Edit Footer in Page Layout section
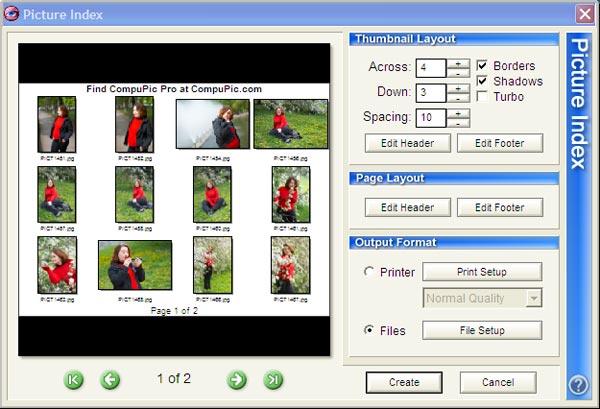The height and width of the screenshot is (409, 600). [x=500, y=207]
